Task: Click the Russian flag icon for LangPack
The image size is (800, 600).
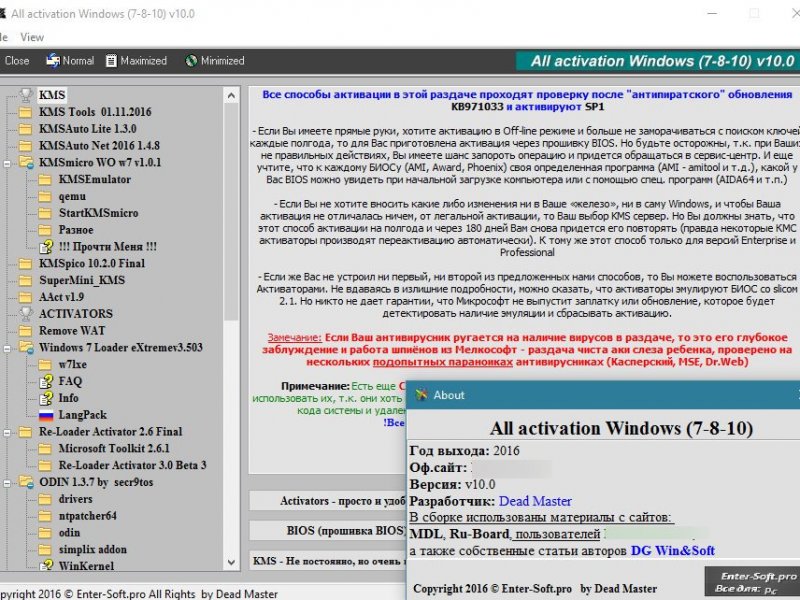Action: pos(46,415)
